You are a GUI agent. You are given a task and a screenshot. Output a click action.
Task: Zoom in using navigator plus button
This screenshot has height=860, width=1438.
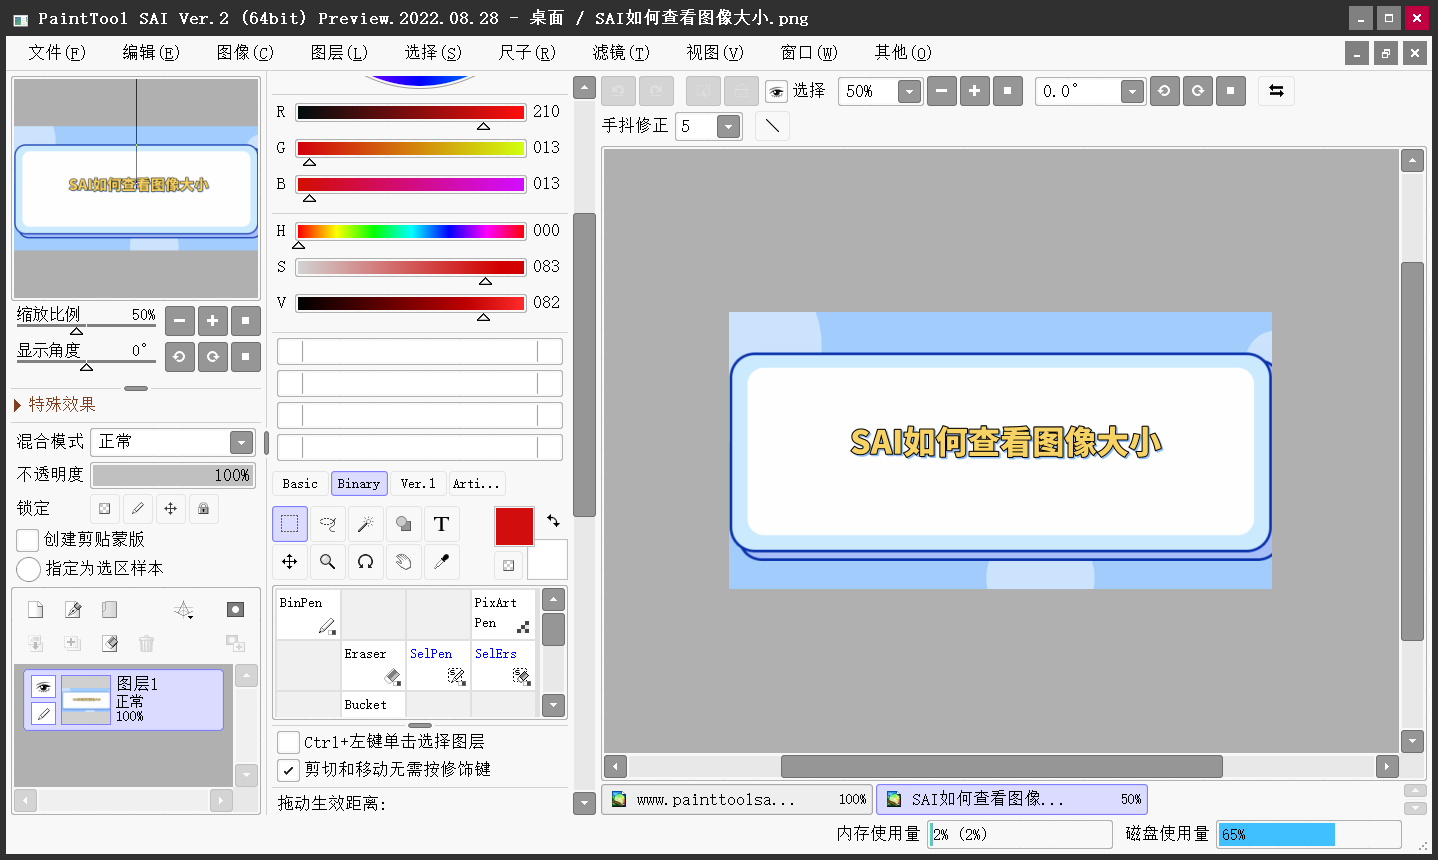pos(212,321)
